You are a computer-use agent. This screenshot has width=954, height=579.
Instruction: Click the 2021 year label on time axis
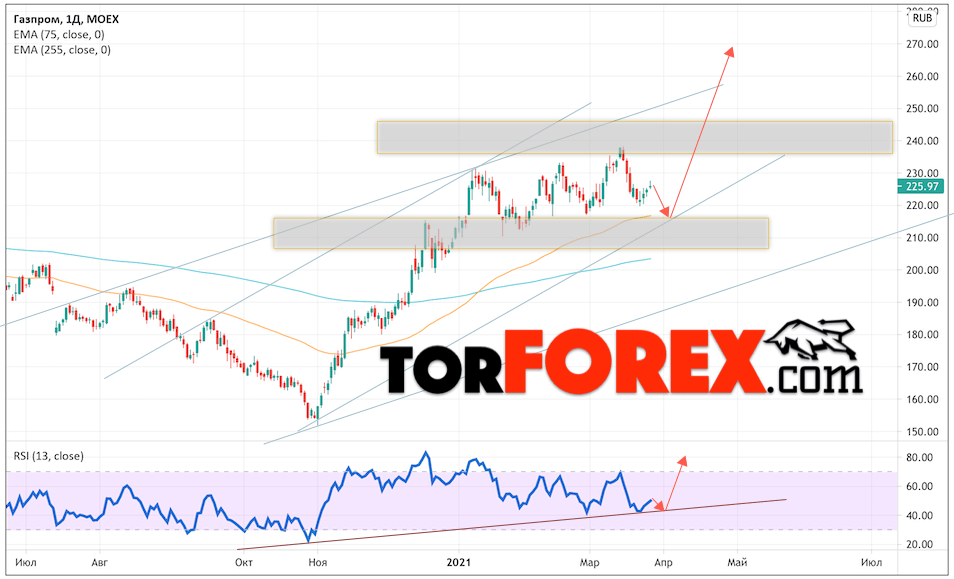(458, 563)
